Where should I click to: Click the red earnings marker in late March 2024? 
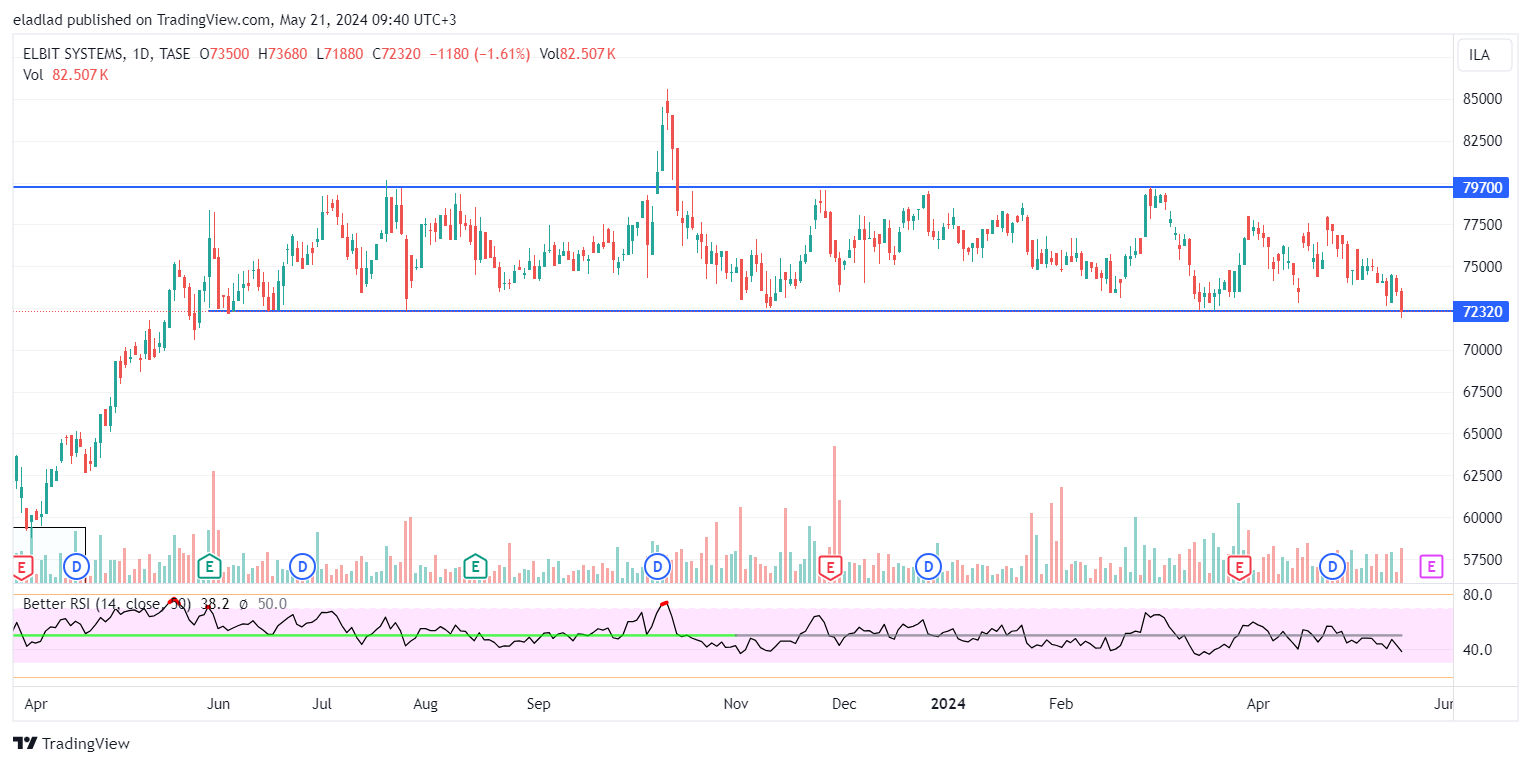tap(1240, 567)
